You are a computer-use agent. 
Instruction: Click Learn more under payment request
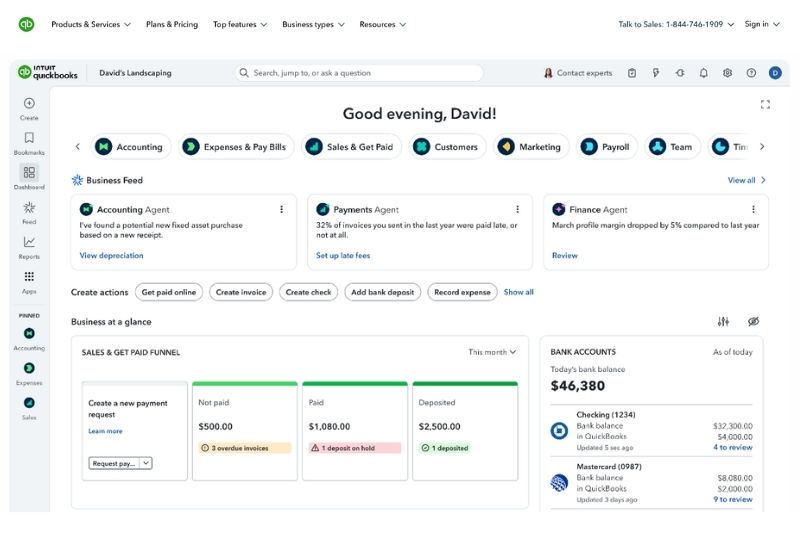[x=105, y=431]
